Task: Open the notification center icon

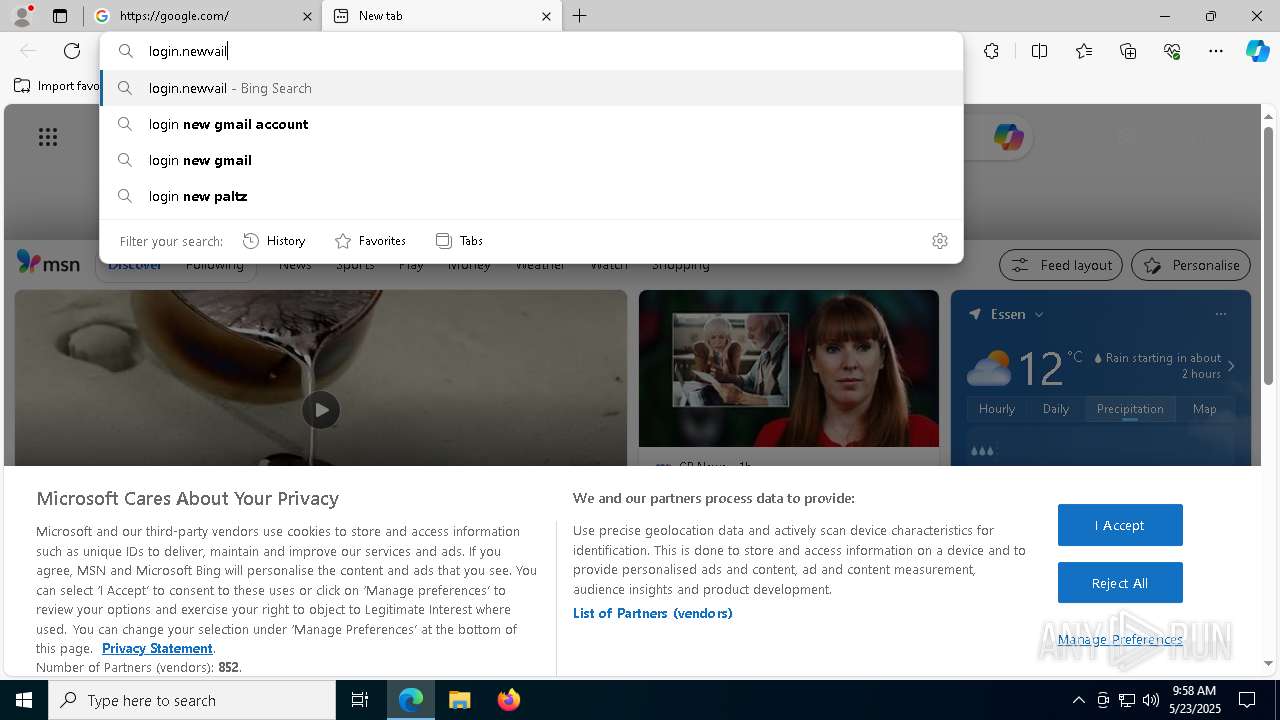Action: 1247,700
